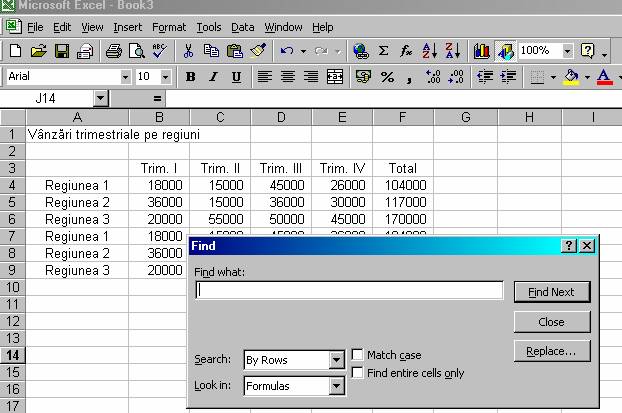The image size is (622, 413).
Task: Click the Sort Ascending icon
Action: (429, 51)
